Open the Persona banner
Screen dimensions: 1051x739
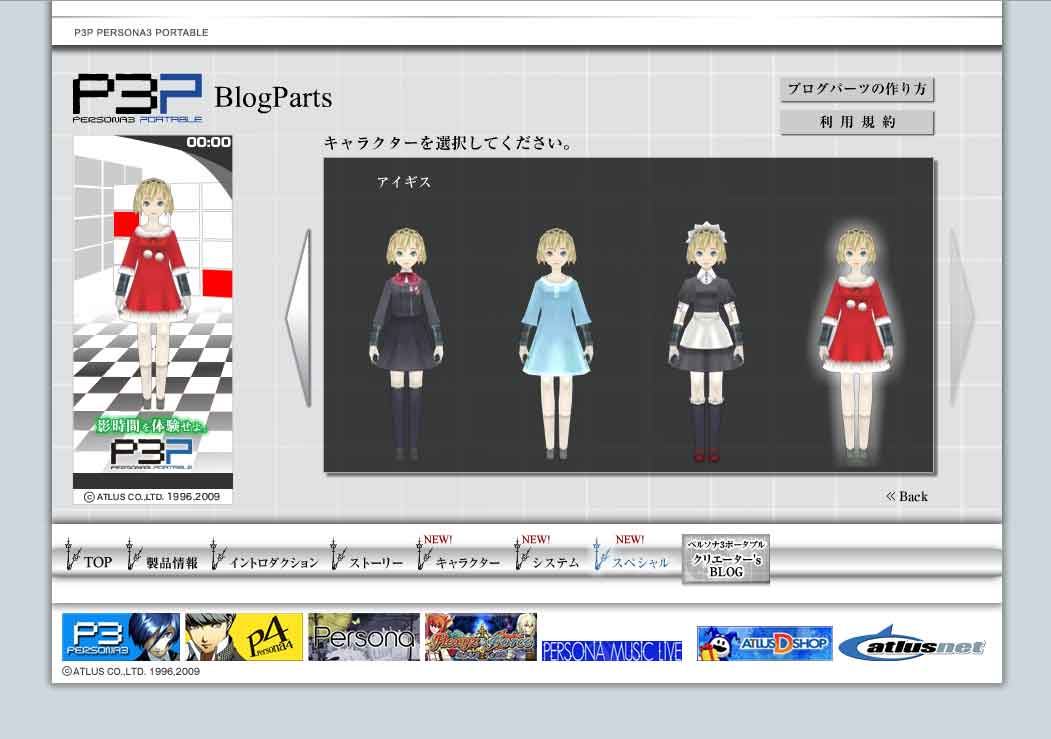tap(364, 636)
